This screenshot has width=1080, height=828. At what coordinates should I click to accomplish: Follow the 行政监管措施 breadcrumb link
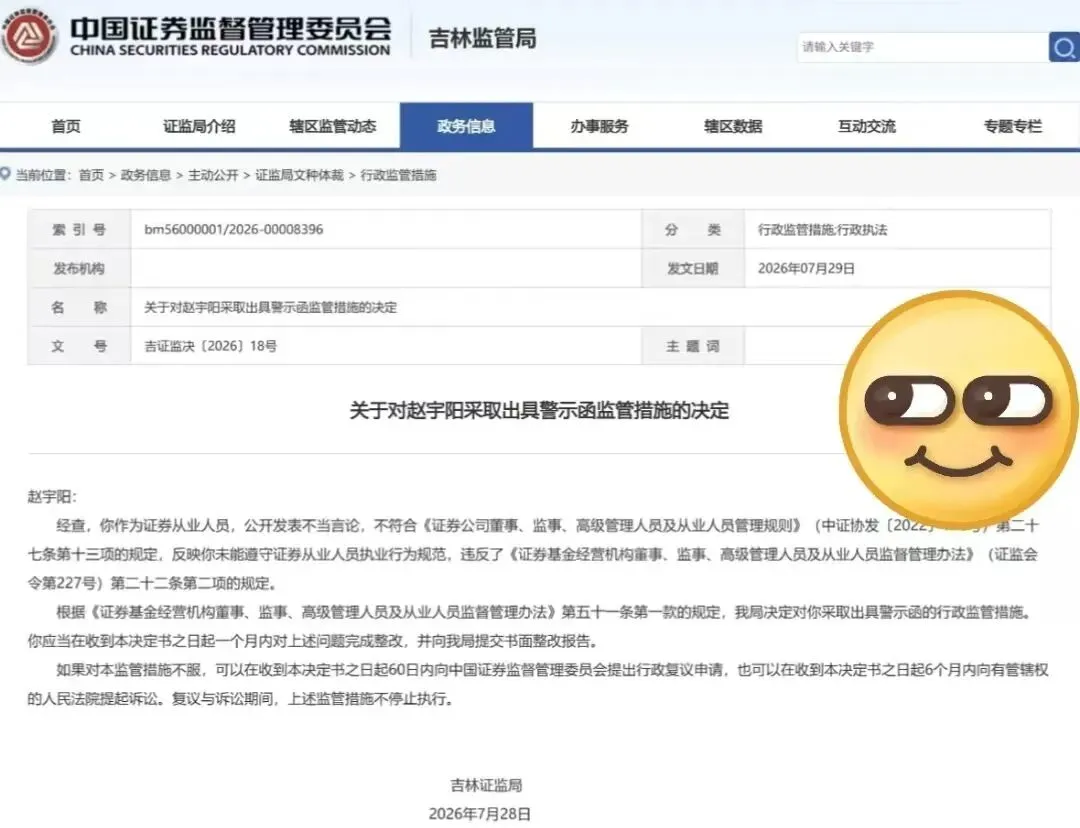pyautogui.click(x=398, y=175)
